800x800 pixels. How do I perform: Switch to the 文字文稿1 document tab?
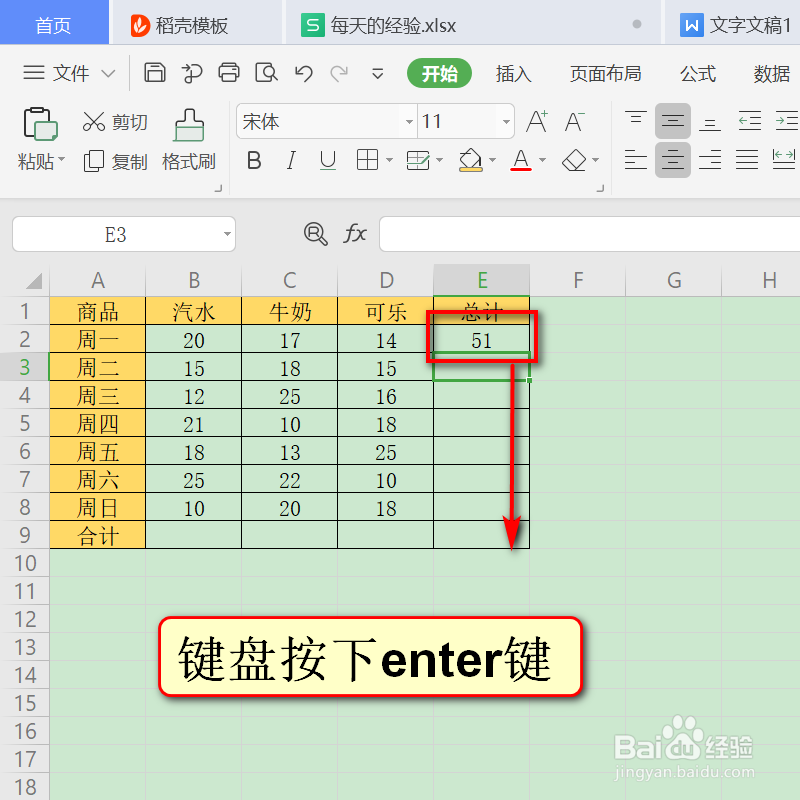(740, 22)
